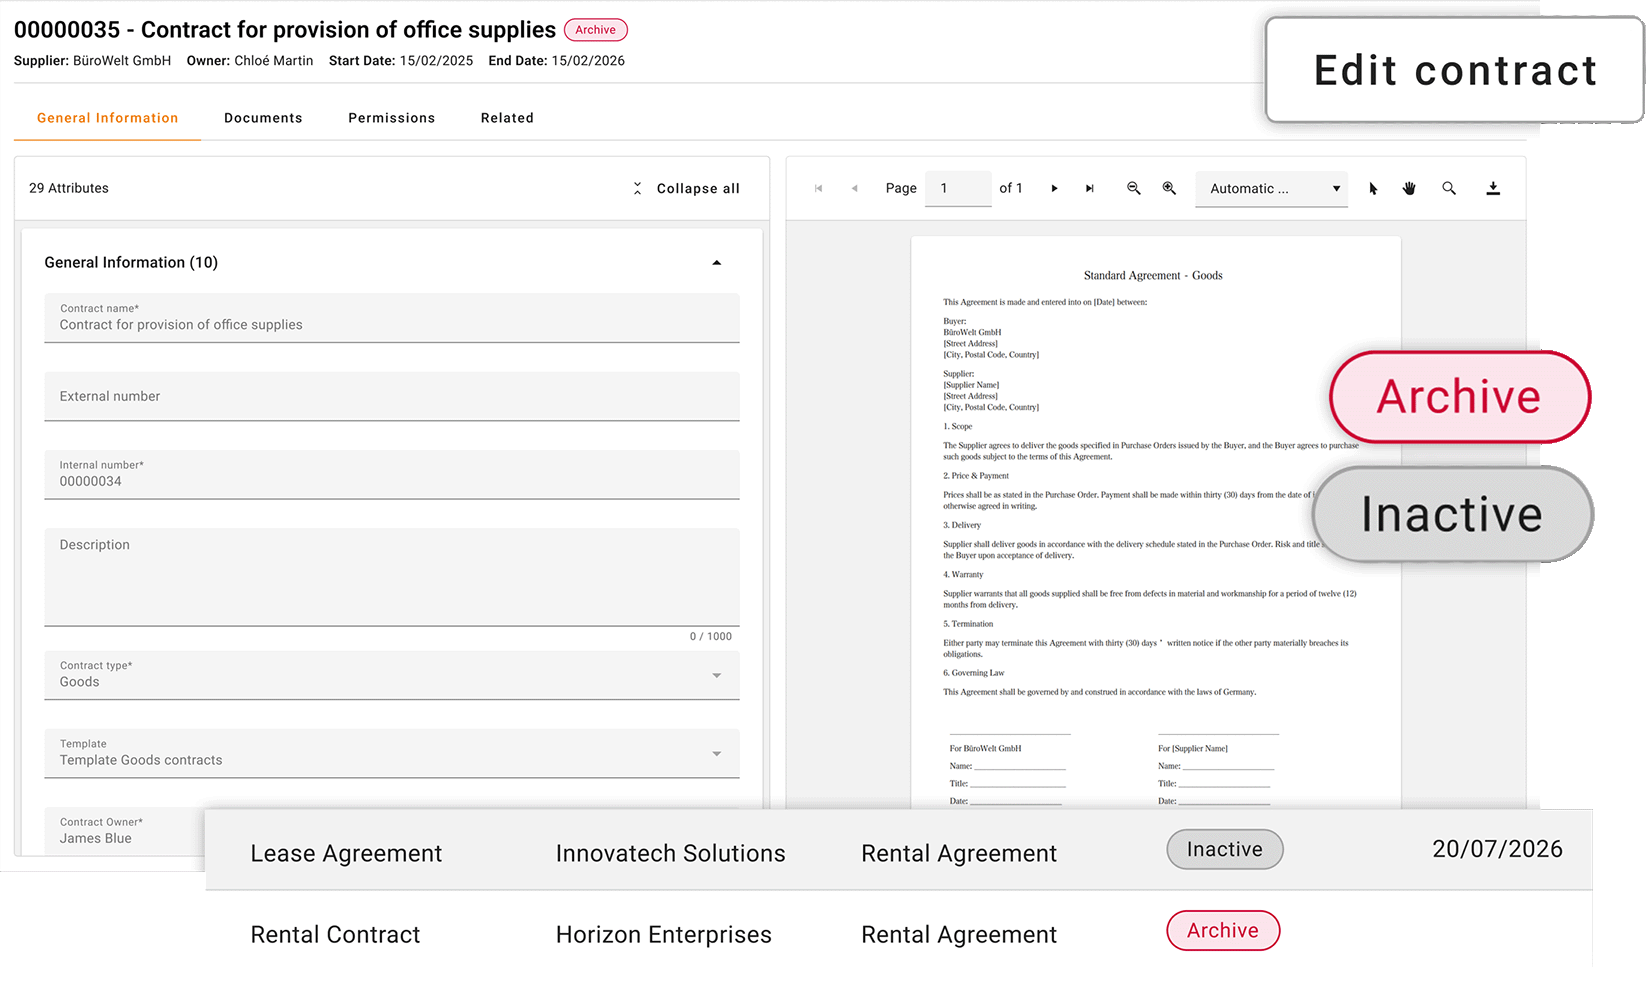Select the cursor selection tool
The height and width of the screenshot is (987, 1647).
point(1373,188)
